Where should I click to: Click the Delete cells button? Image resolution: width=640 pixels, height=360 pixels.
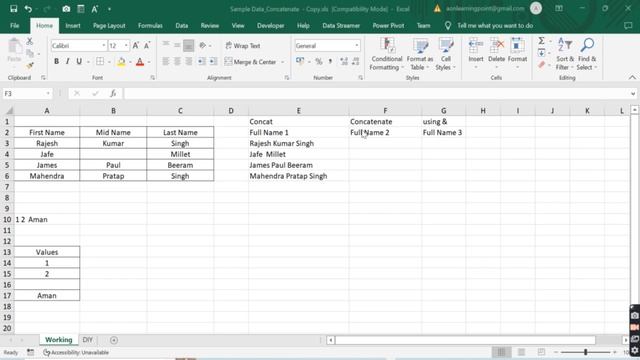[496, 53]
